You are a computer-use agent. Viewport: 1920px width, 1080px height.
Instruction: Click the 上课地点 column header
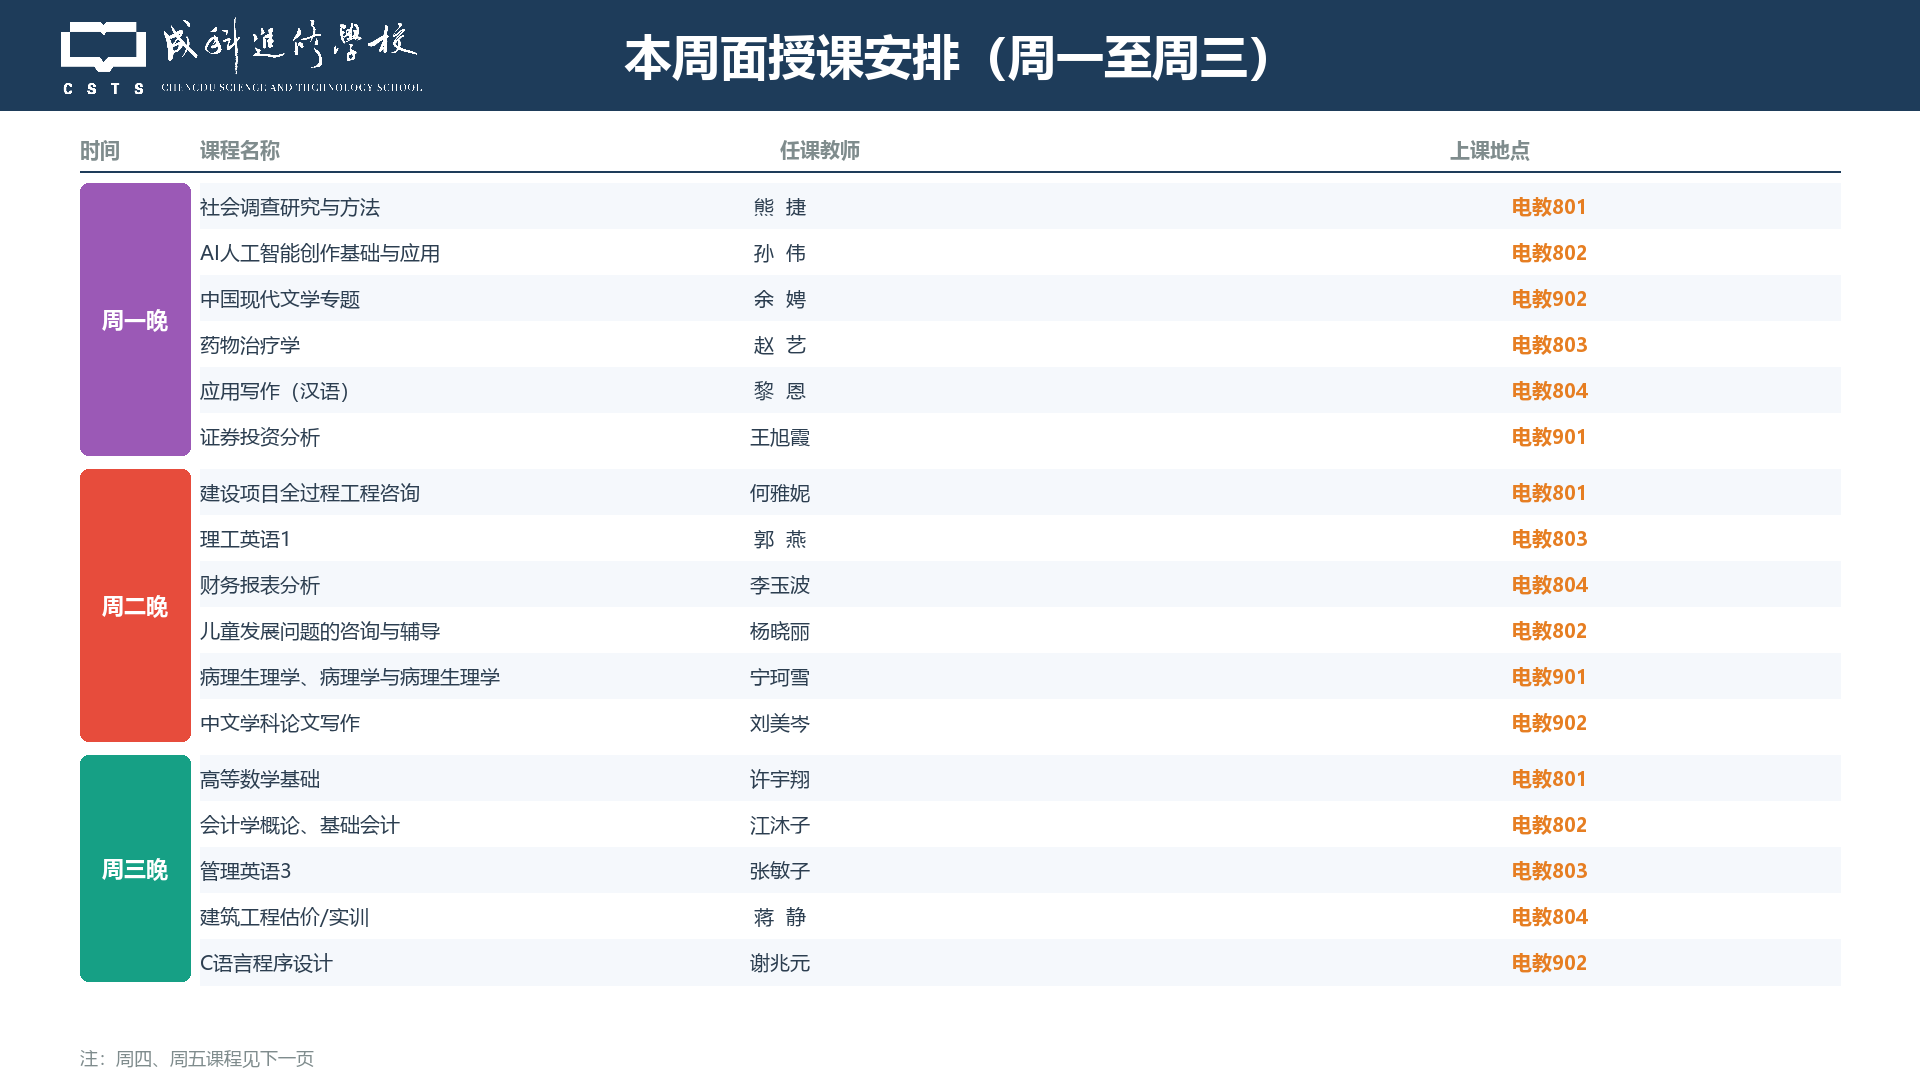pos(1490,151)
